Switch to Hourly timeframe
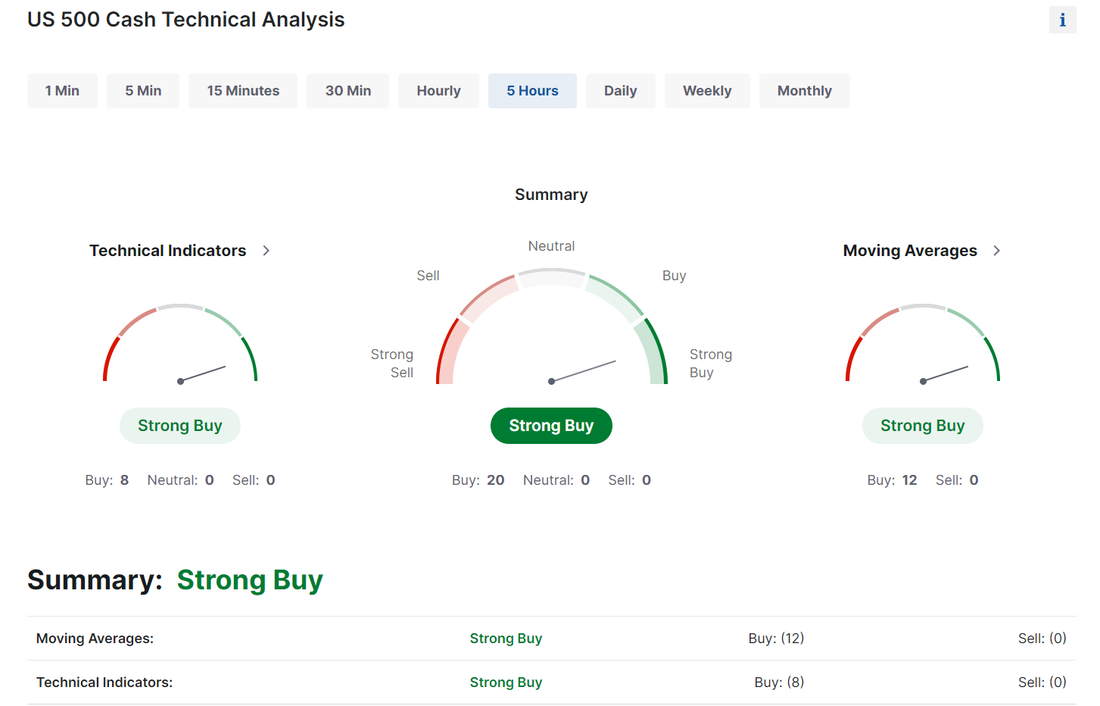1100x706 pixels. [438, 91]
